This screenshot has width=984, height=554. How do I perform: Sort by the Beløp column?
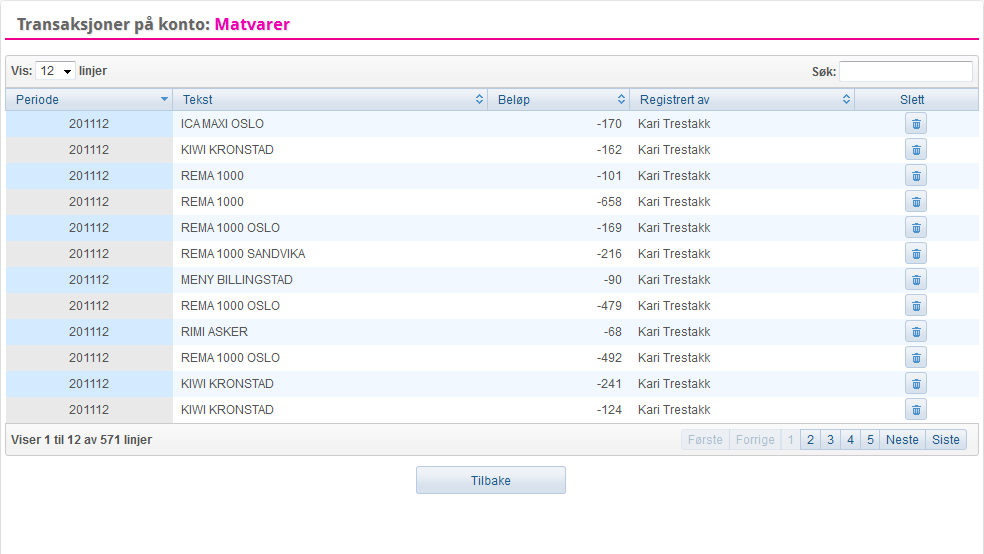pyautogui.click(x=559, y=100)
